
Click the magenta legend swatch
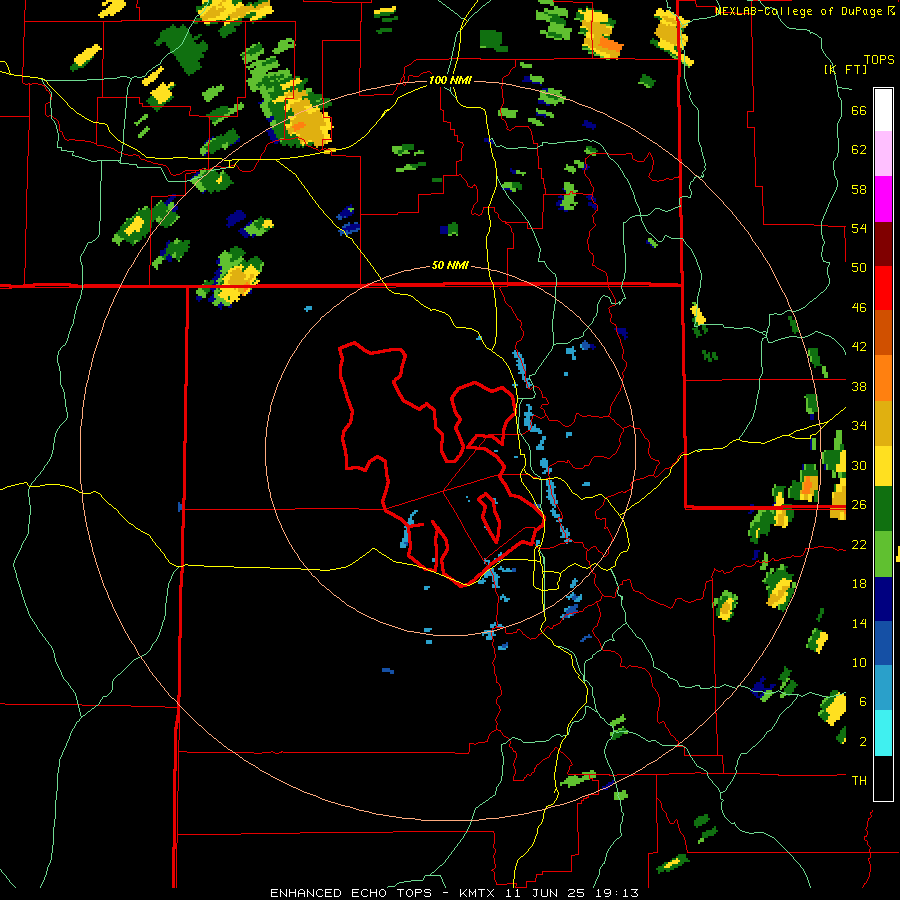point(883,199)
